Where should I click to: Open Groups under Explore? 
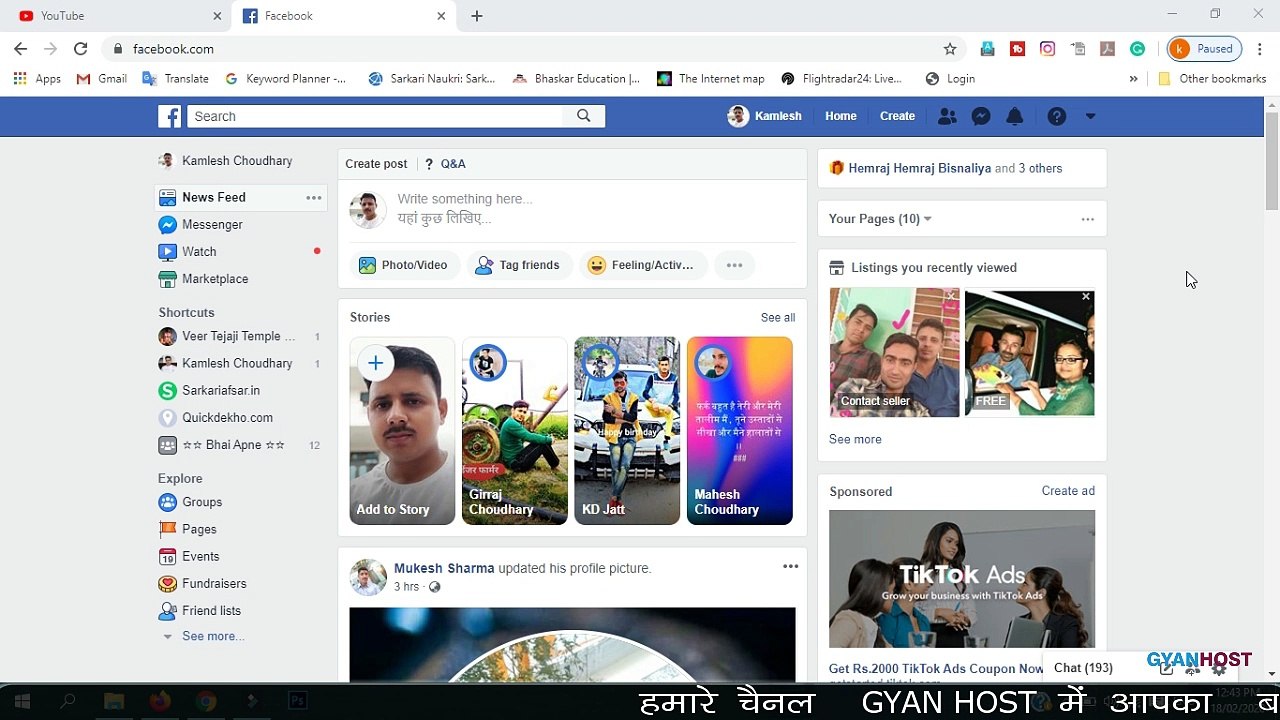202,502
